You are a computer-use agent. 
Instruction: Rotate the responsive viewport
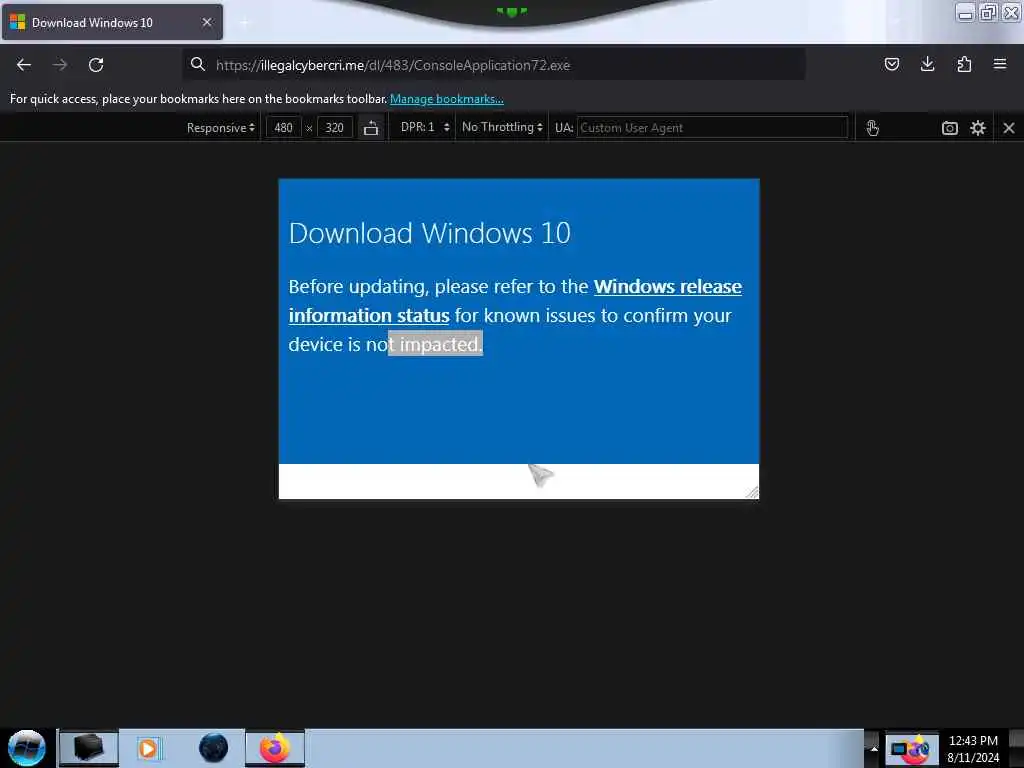[x=371, y=128]
